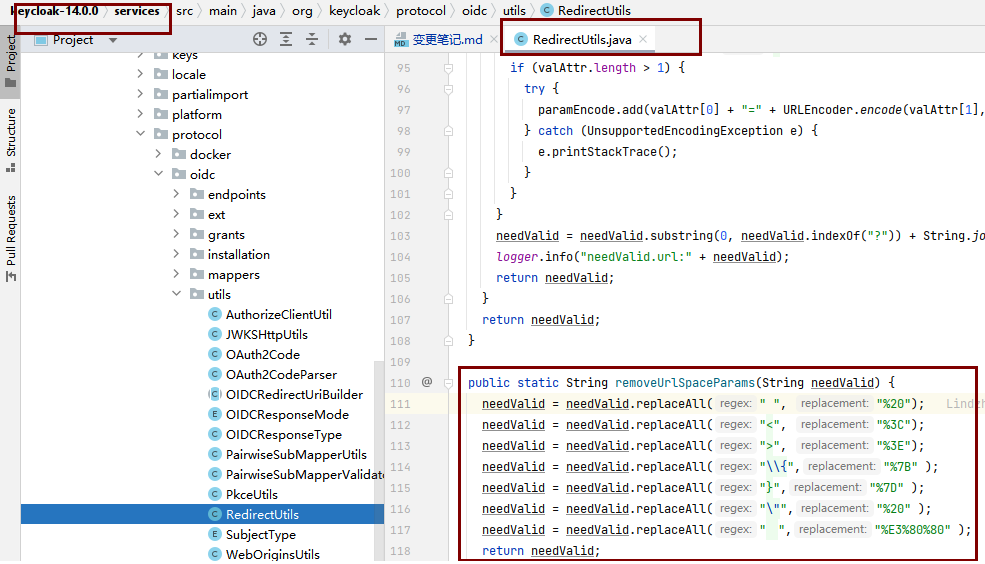This screenshot has height=564, width=985.
Task: Select the PairwiseSubMapperUtils class icon
Action: (215, 454)
